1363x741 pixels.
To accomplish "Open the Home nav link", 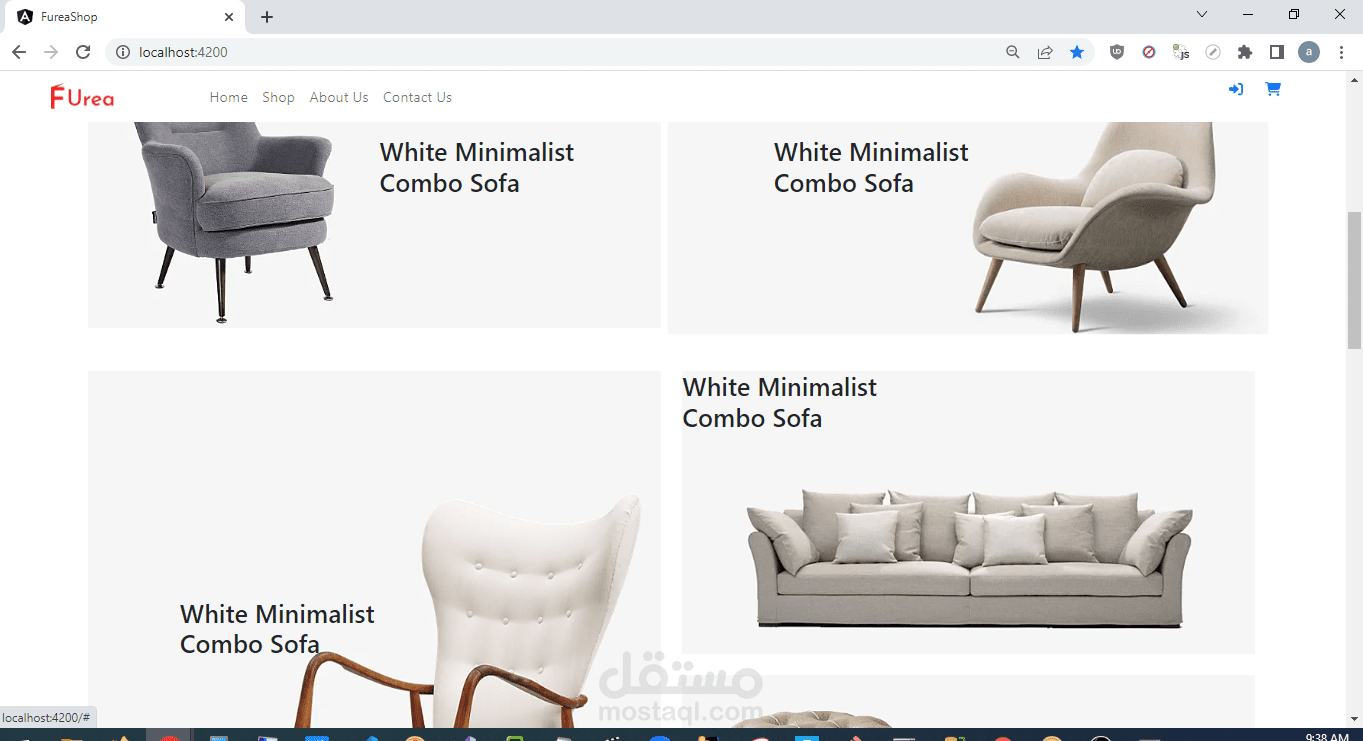I will pyautogui.click(x=228, y=97).
